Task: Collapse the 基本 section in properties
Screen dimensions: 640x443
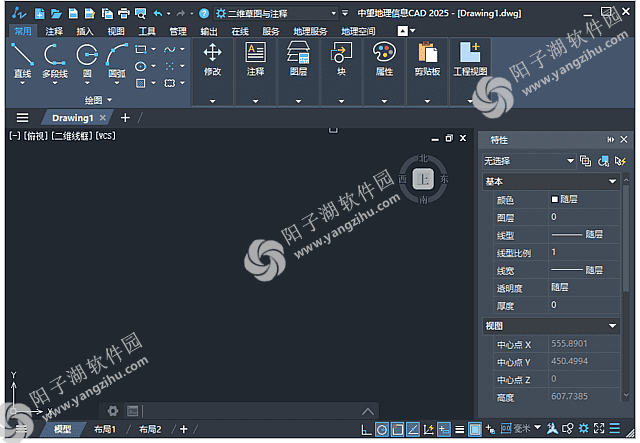Action: click(612, 181)
